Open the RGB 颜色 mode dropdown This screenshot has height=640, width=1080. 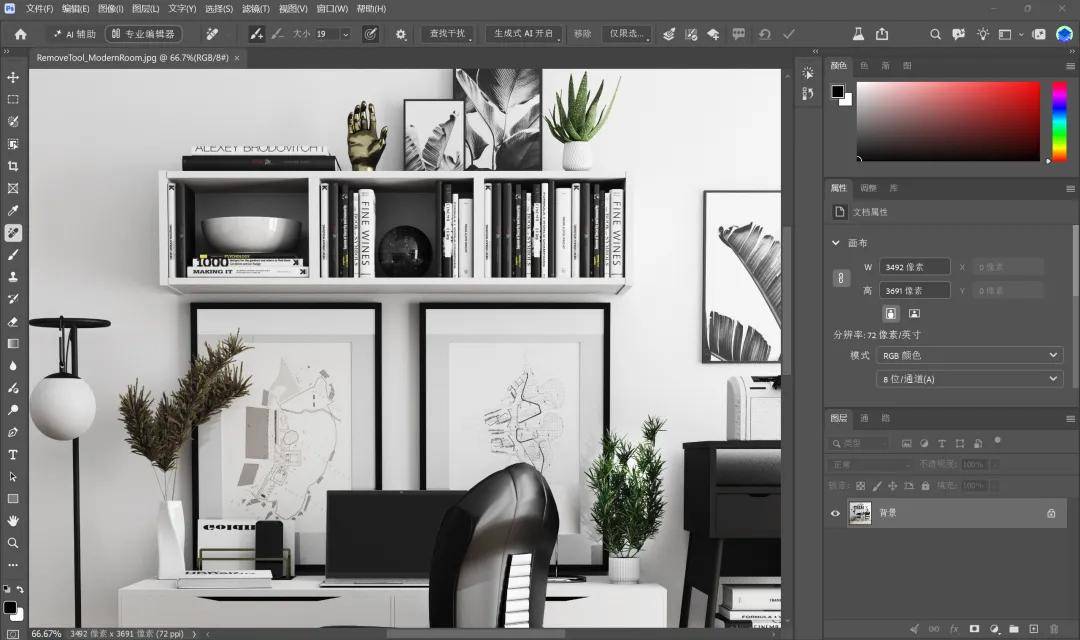969,355
